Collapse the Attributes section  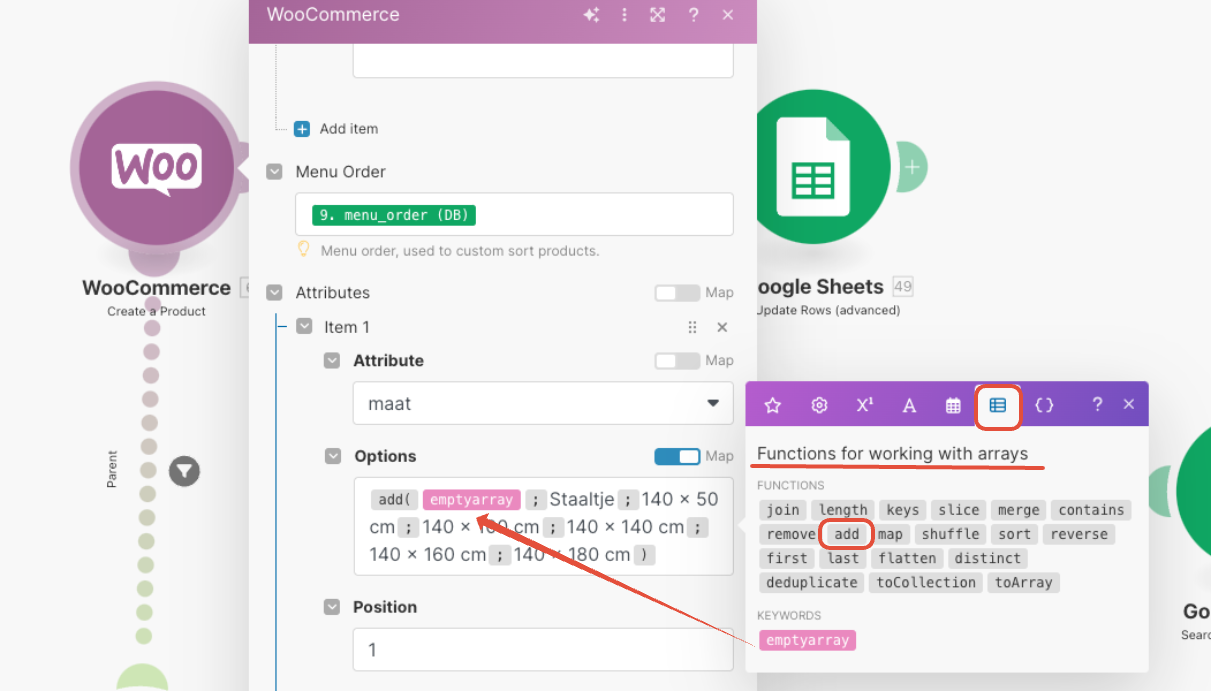(x=275, y=293)
